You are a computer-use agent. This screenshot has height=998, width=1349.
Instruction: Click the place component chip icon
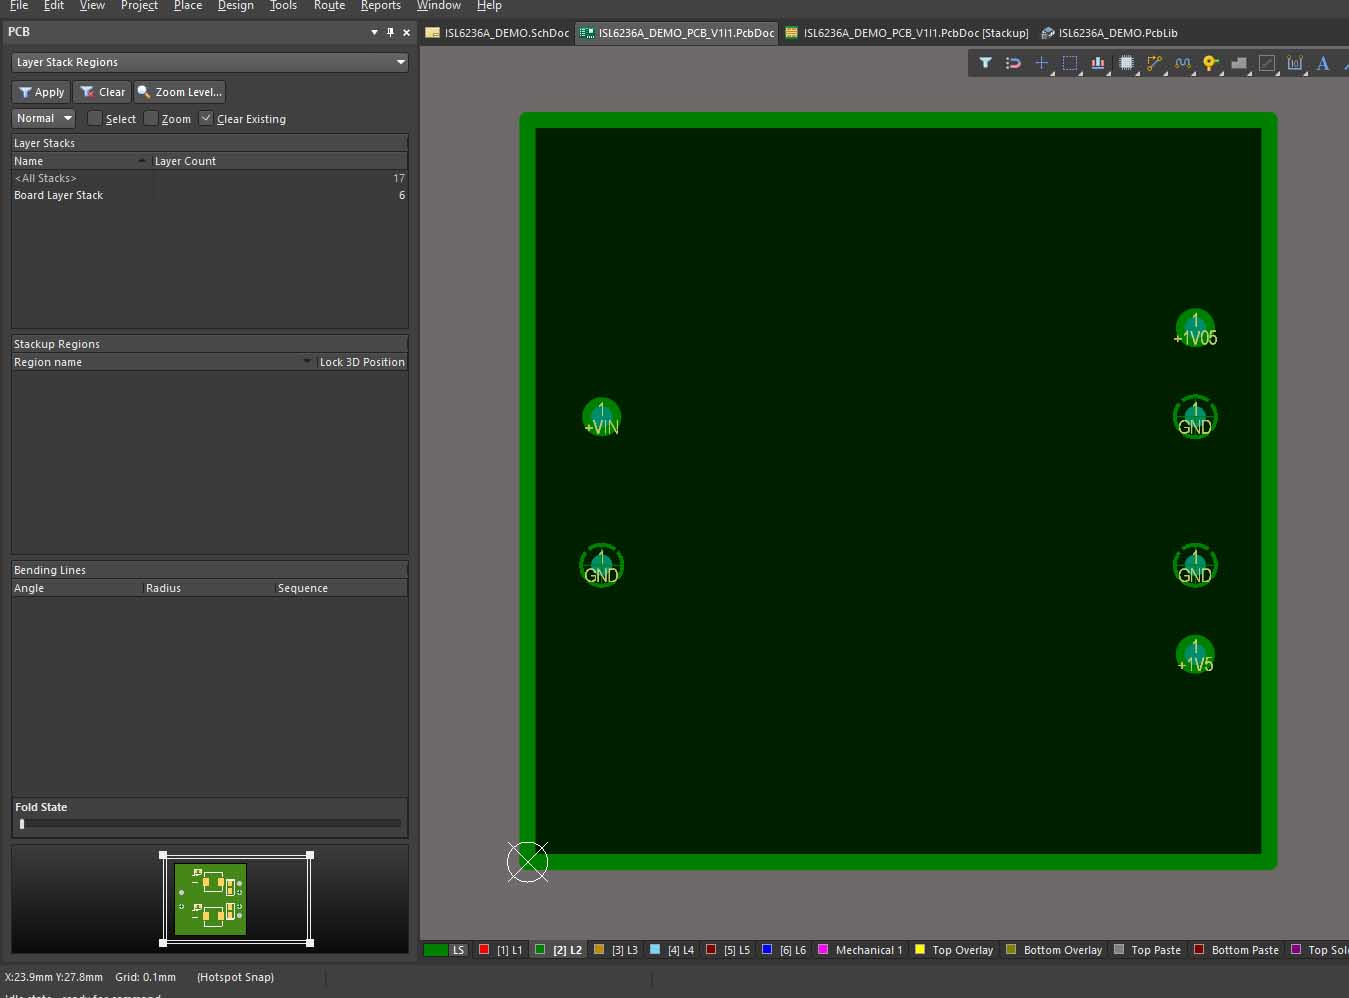point(1126,63)
